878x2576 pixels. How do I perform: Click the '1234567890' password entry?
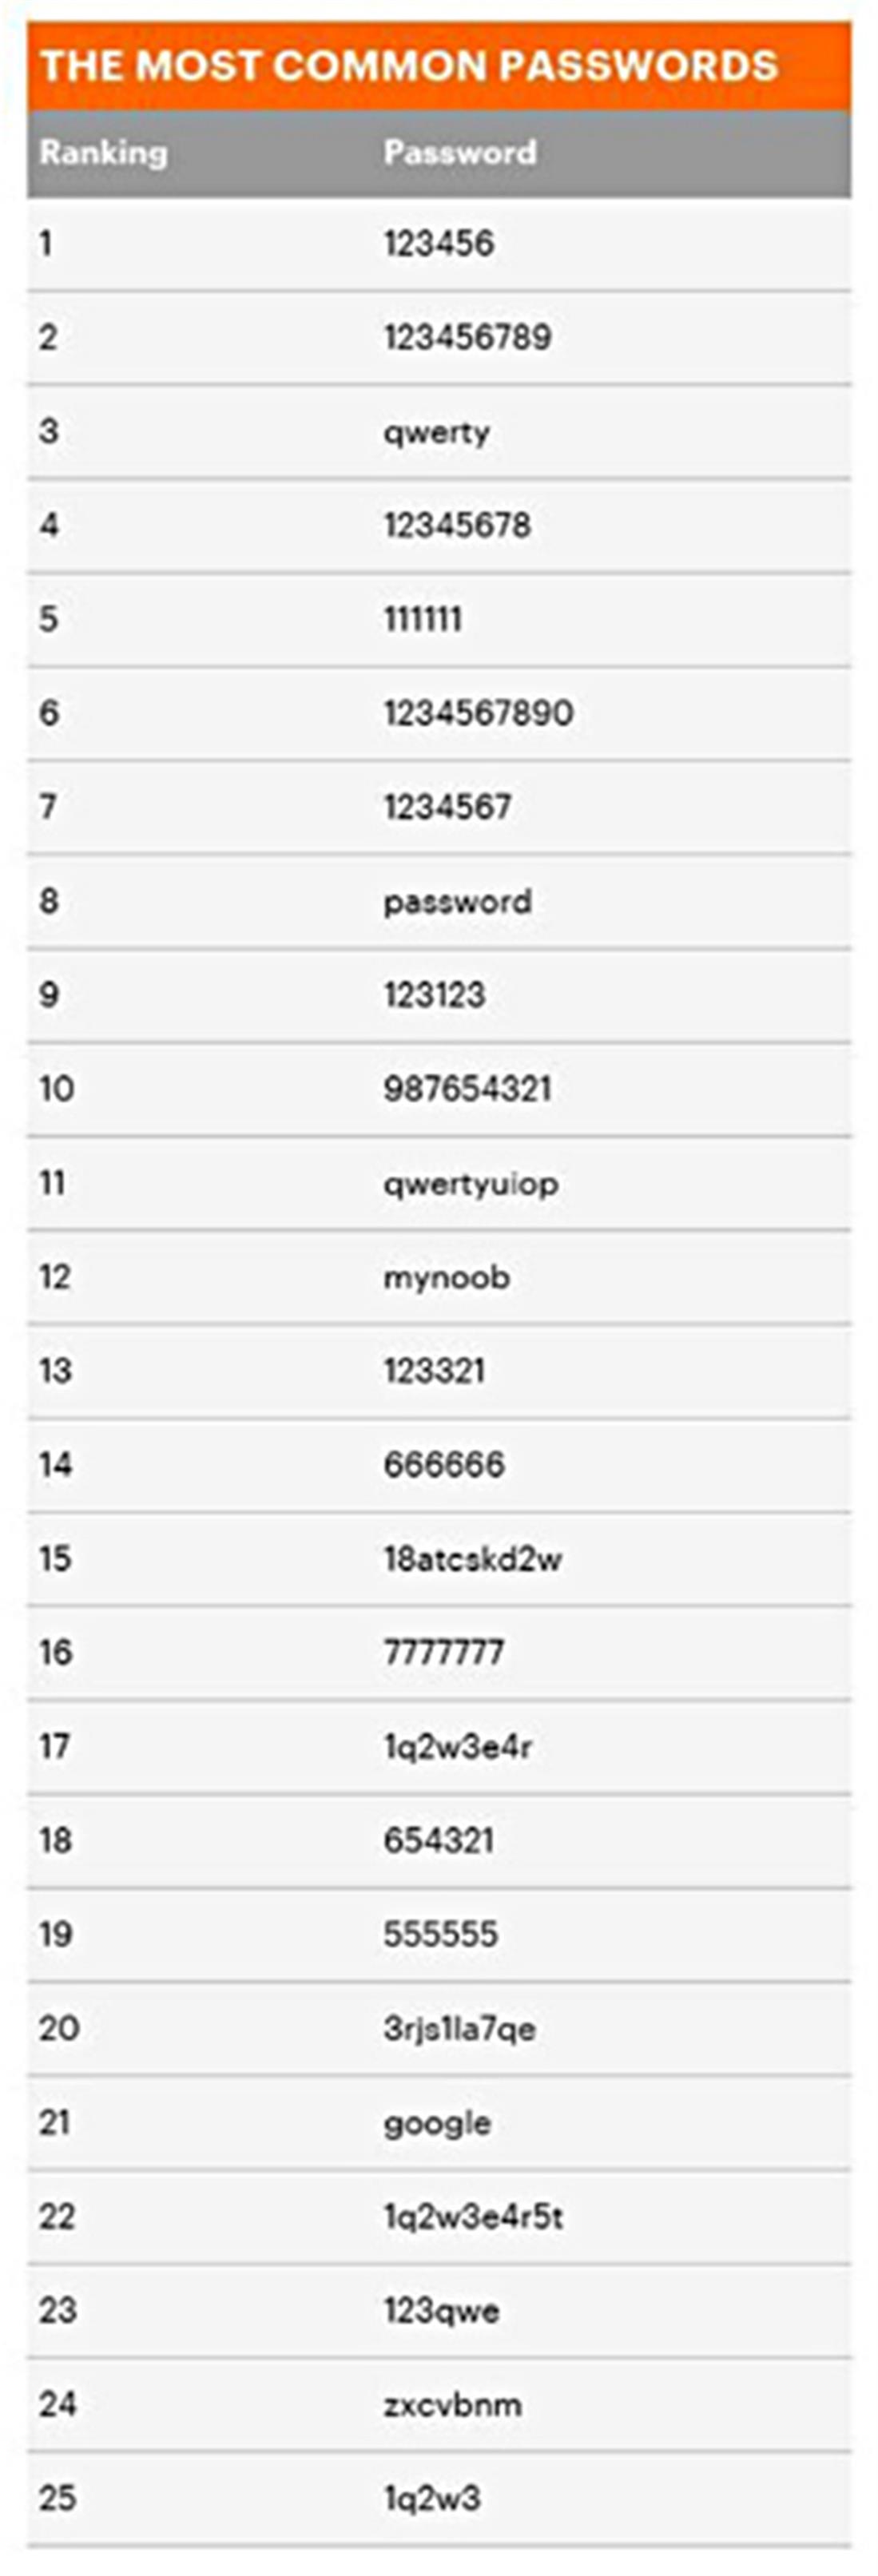(478, 713)
